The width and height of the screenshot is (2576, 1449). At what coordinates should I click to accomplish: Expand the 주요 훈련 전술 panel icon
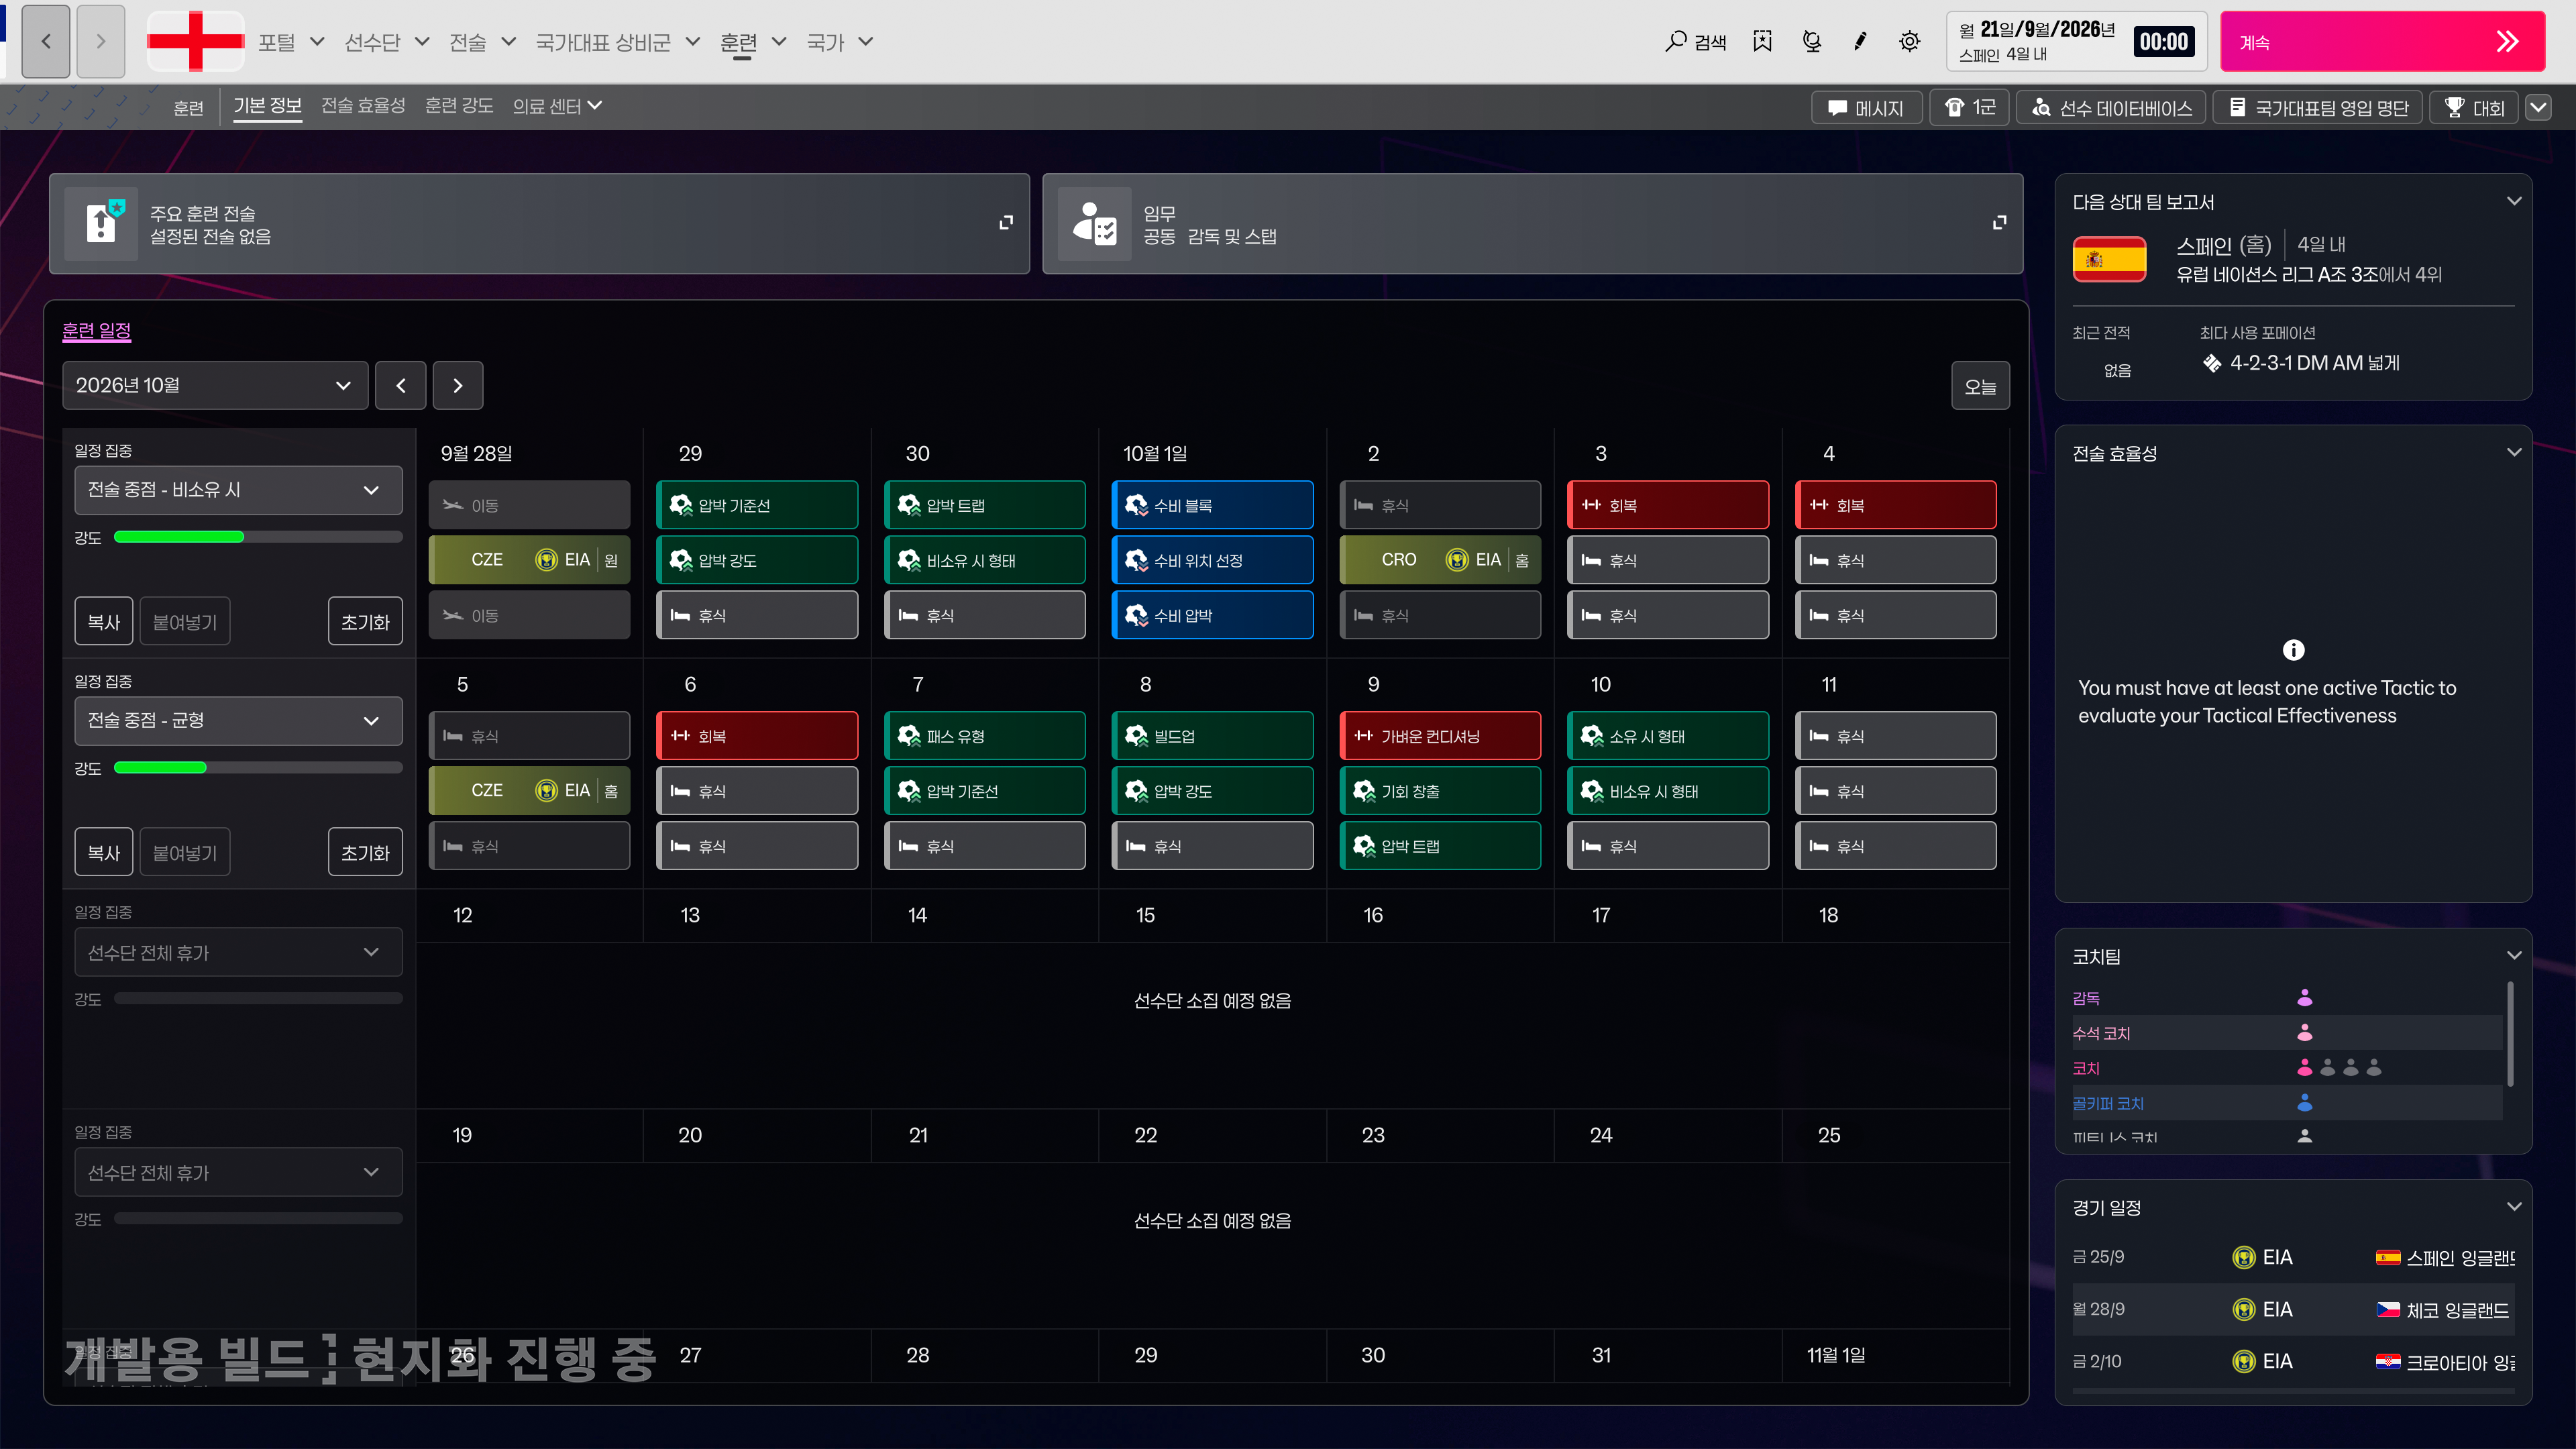tap(1006, 222)
